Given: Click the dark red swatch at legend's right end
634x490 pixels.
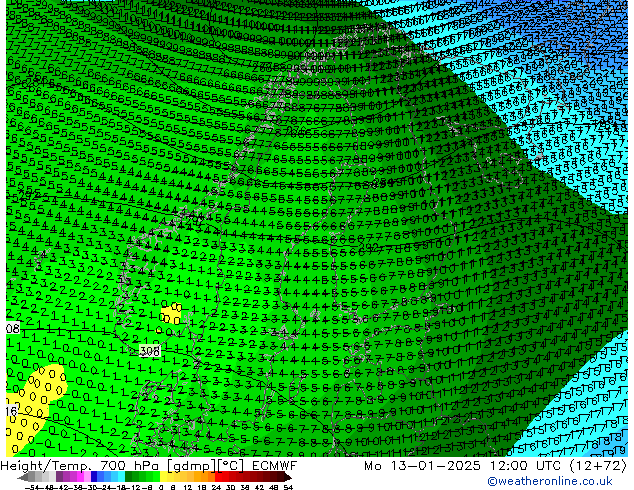Looking at the screenshot, I should coord(282,478).
